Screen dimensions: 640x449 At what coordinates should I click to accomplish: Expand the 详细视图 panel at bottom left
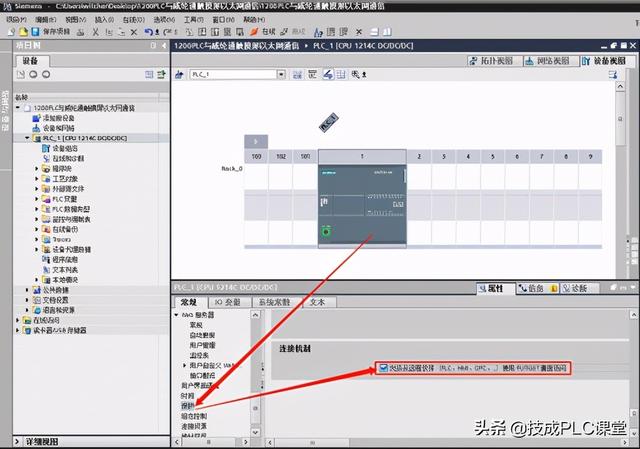click(17, 442)
